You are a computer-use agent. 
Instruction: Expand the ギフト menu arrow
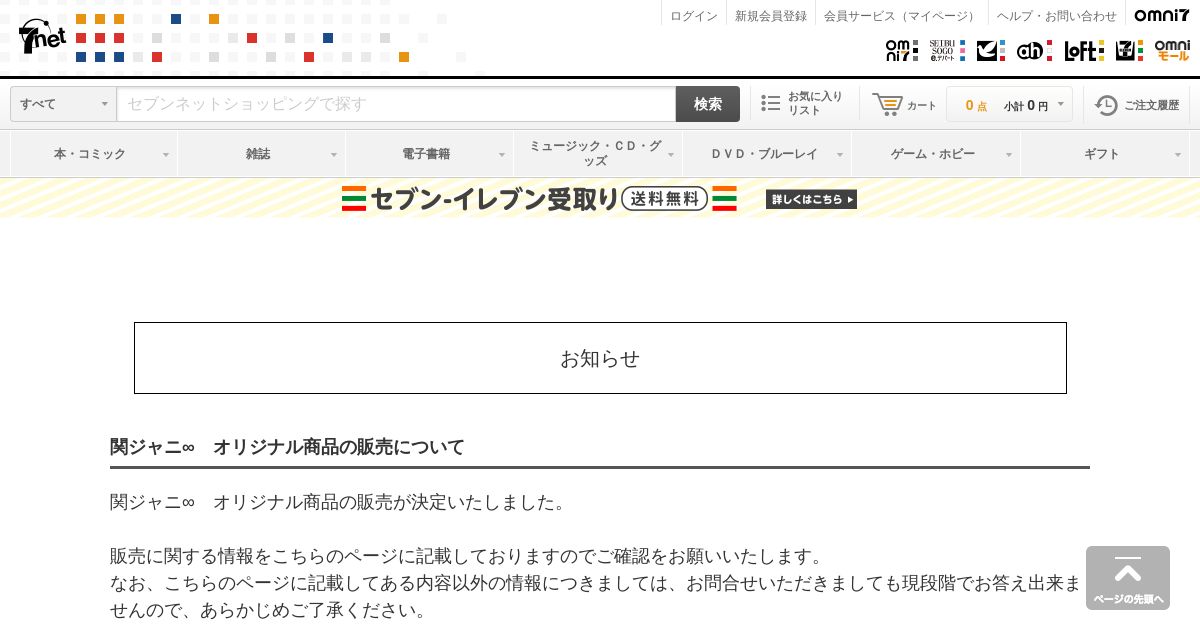[1178, 155]
